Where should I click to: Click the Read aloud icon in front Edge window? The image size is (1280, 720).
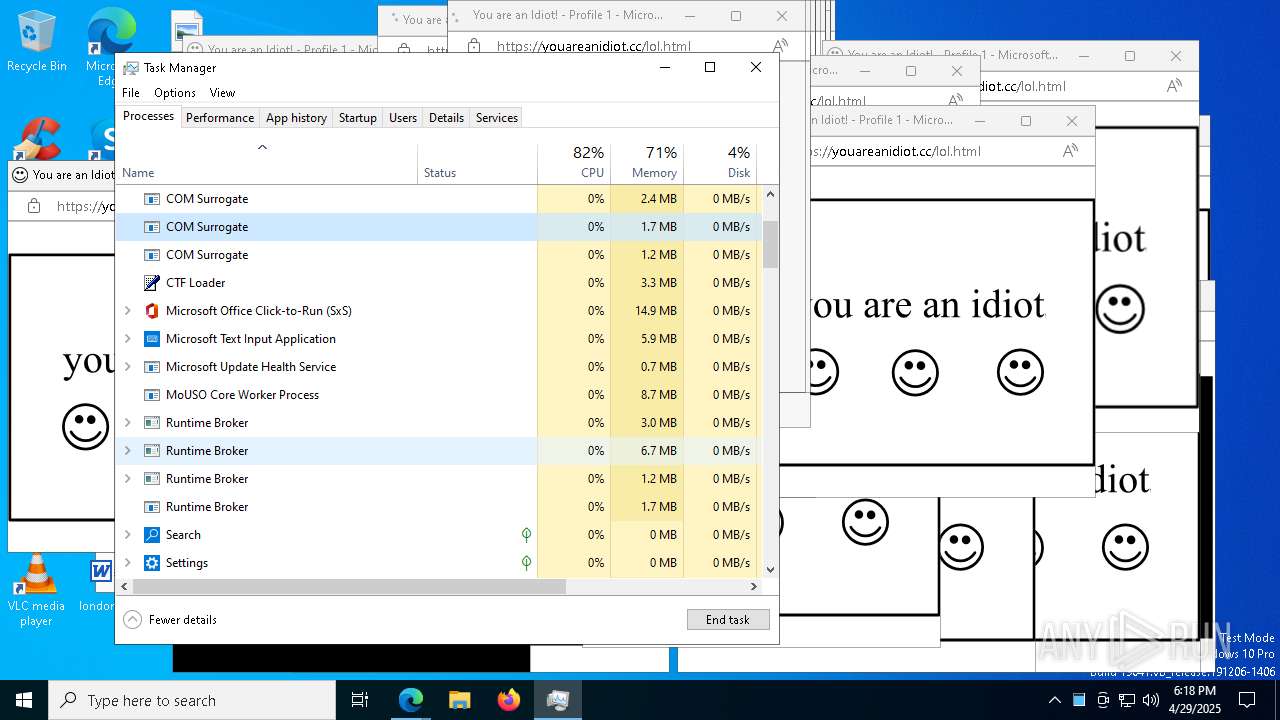(x=1070, y=151)
